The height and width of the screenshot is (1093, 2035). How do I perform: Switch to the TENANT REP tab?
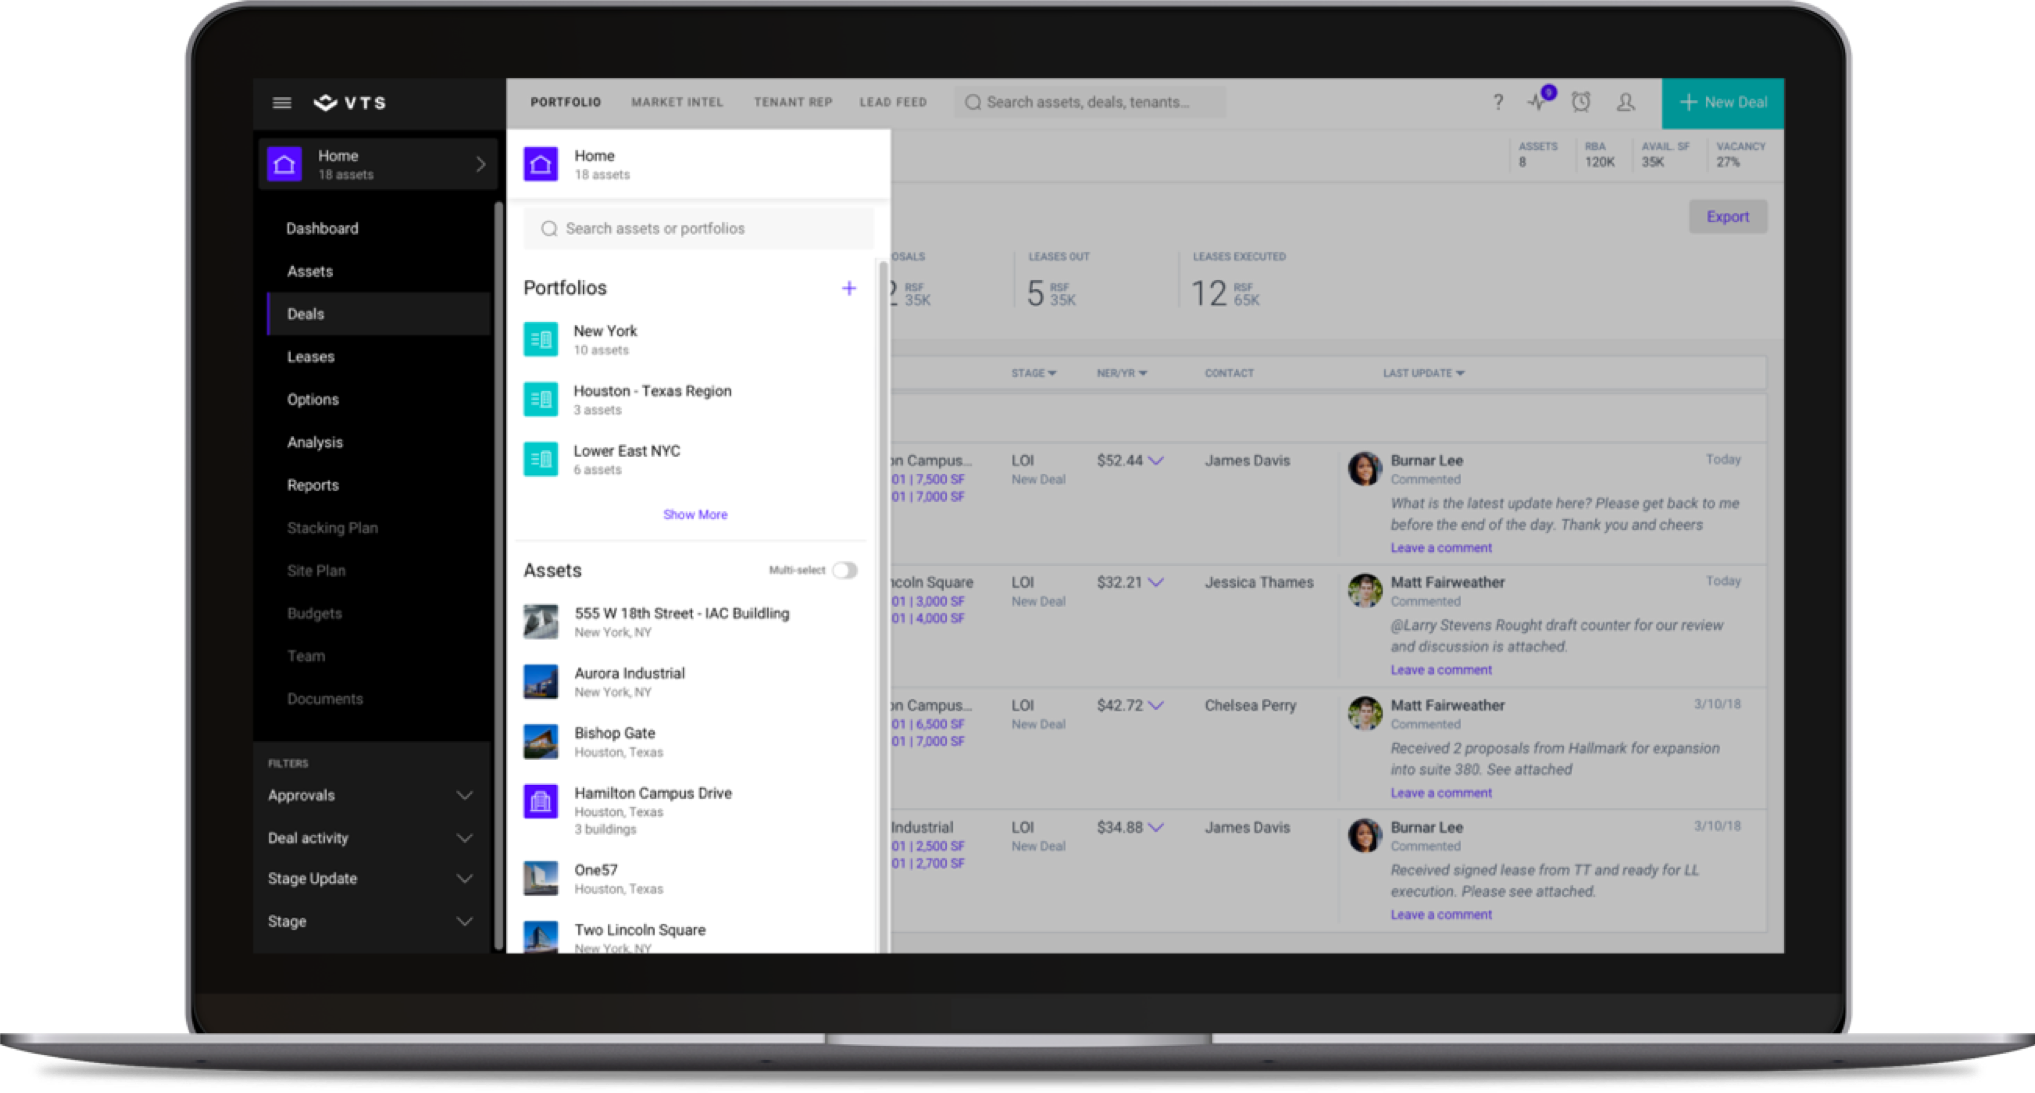coord(793,102)
